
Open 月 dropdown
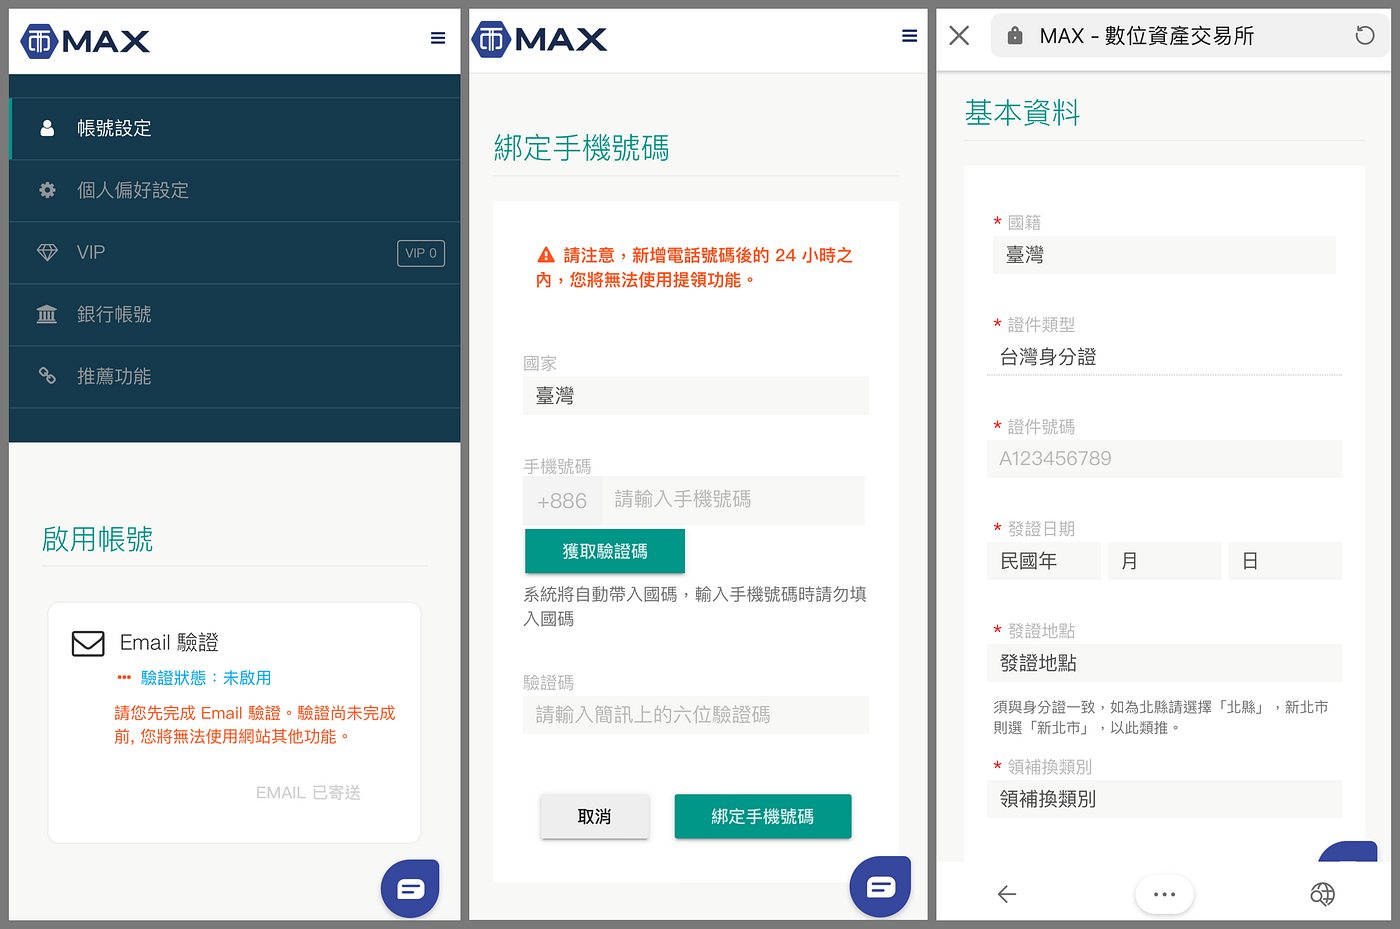1164,561
